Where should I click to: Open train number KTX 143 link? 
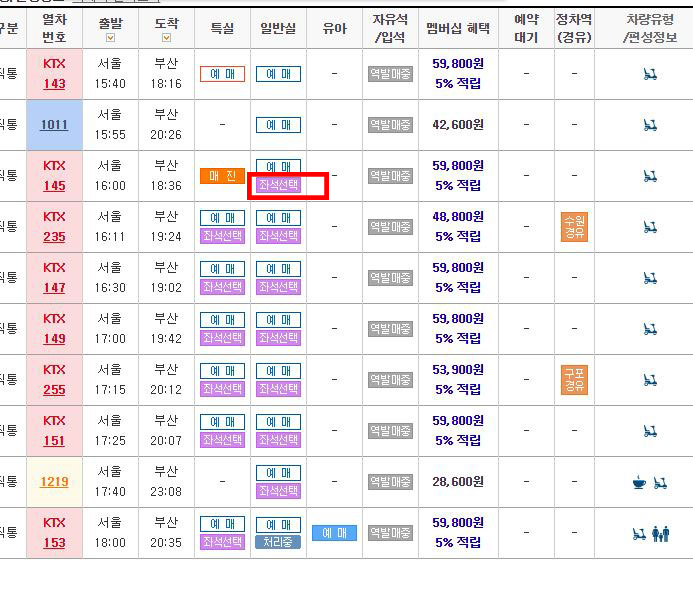coord(54,84)
